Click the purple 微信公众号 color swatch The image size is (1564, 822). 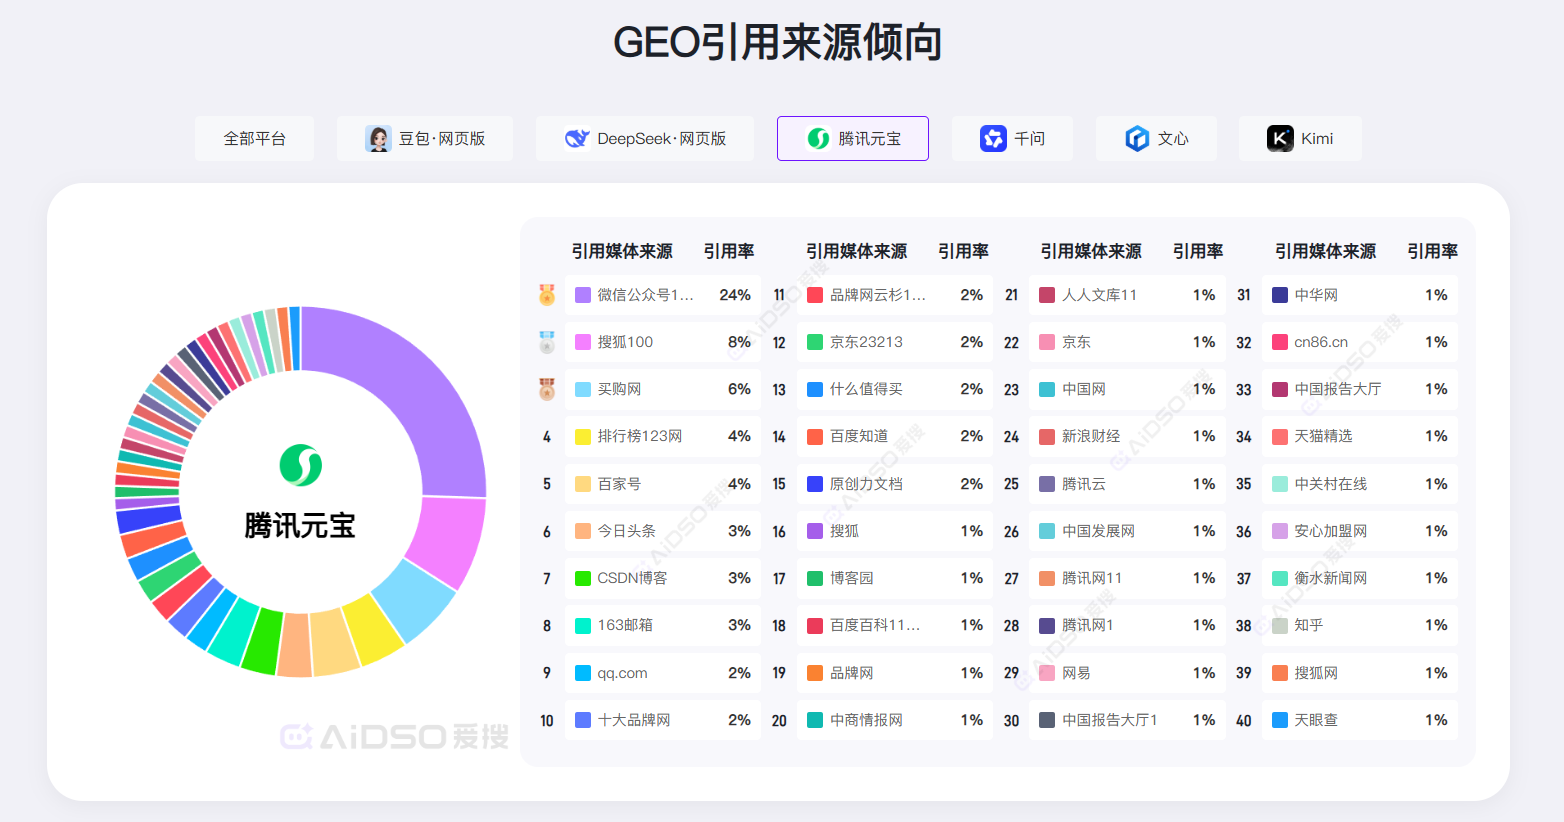click(x=583, y=295)
